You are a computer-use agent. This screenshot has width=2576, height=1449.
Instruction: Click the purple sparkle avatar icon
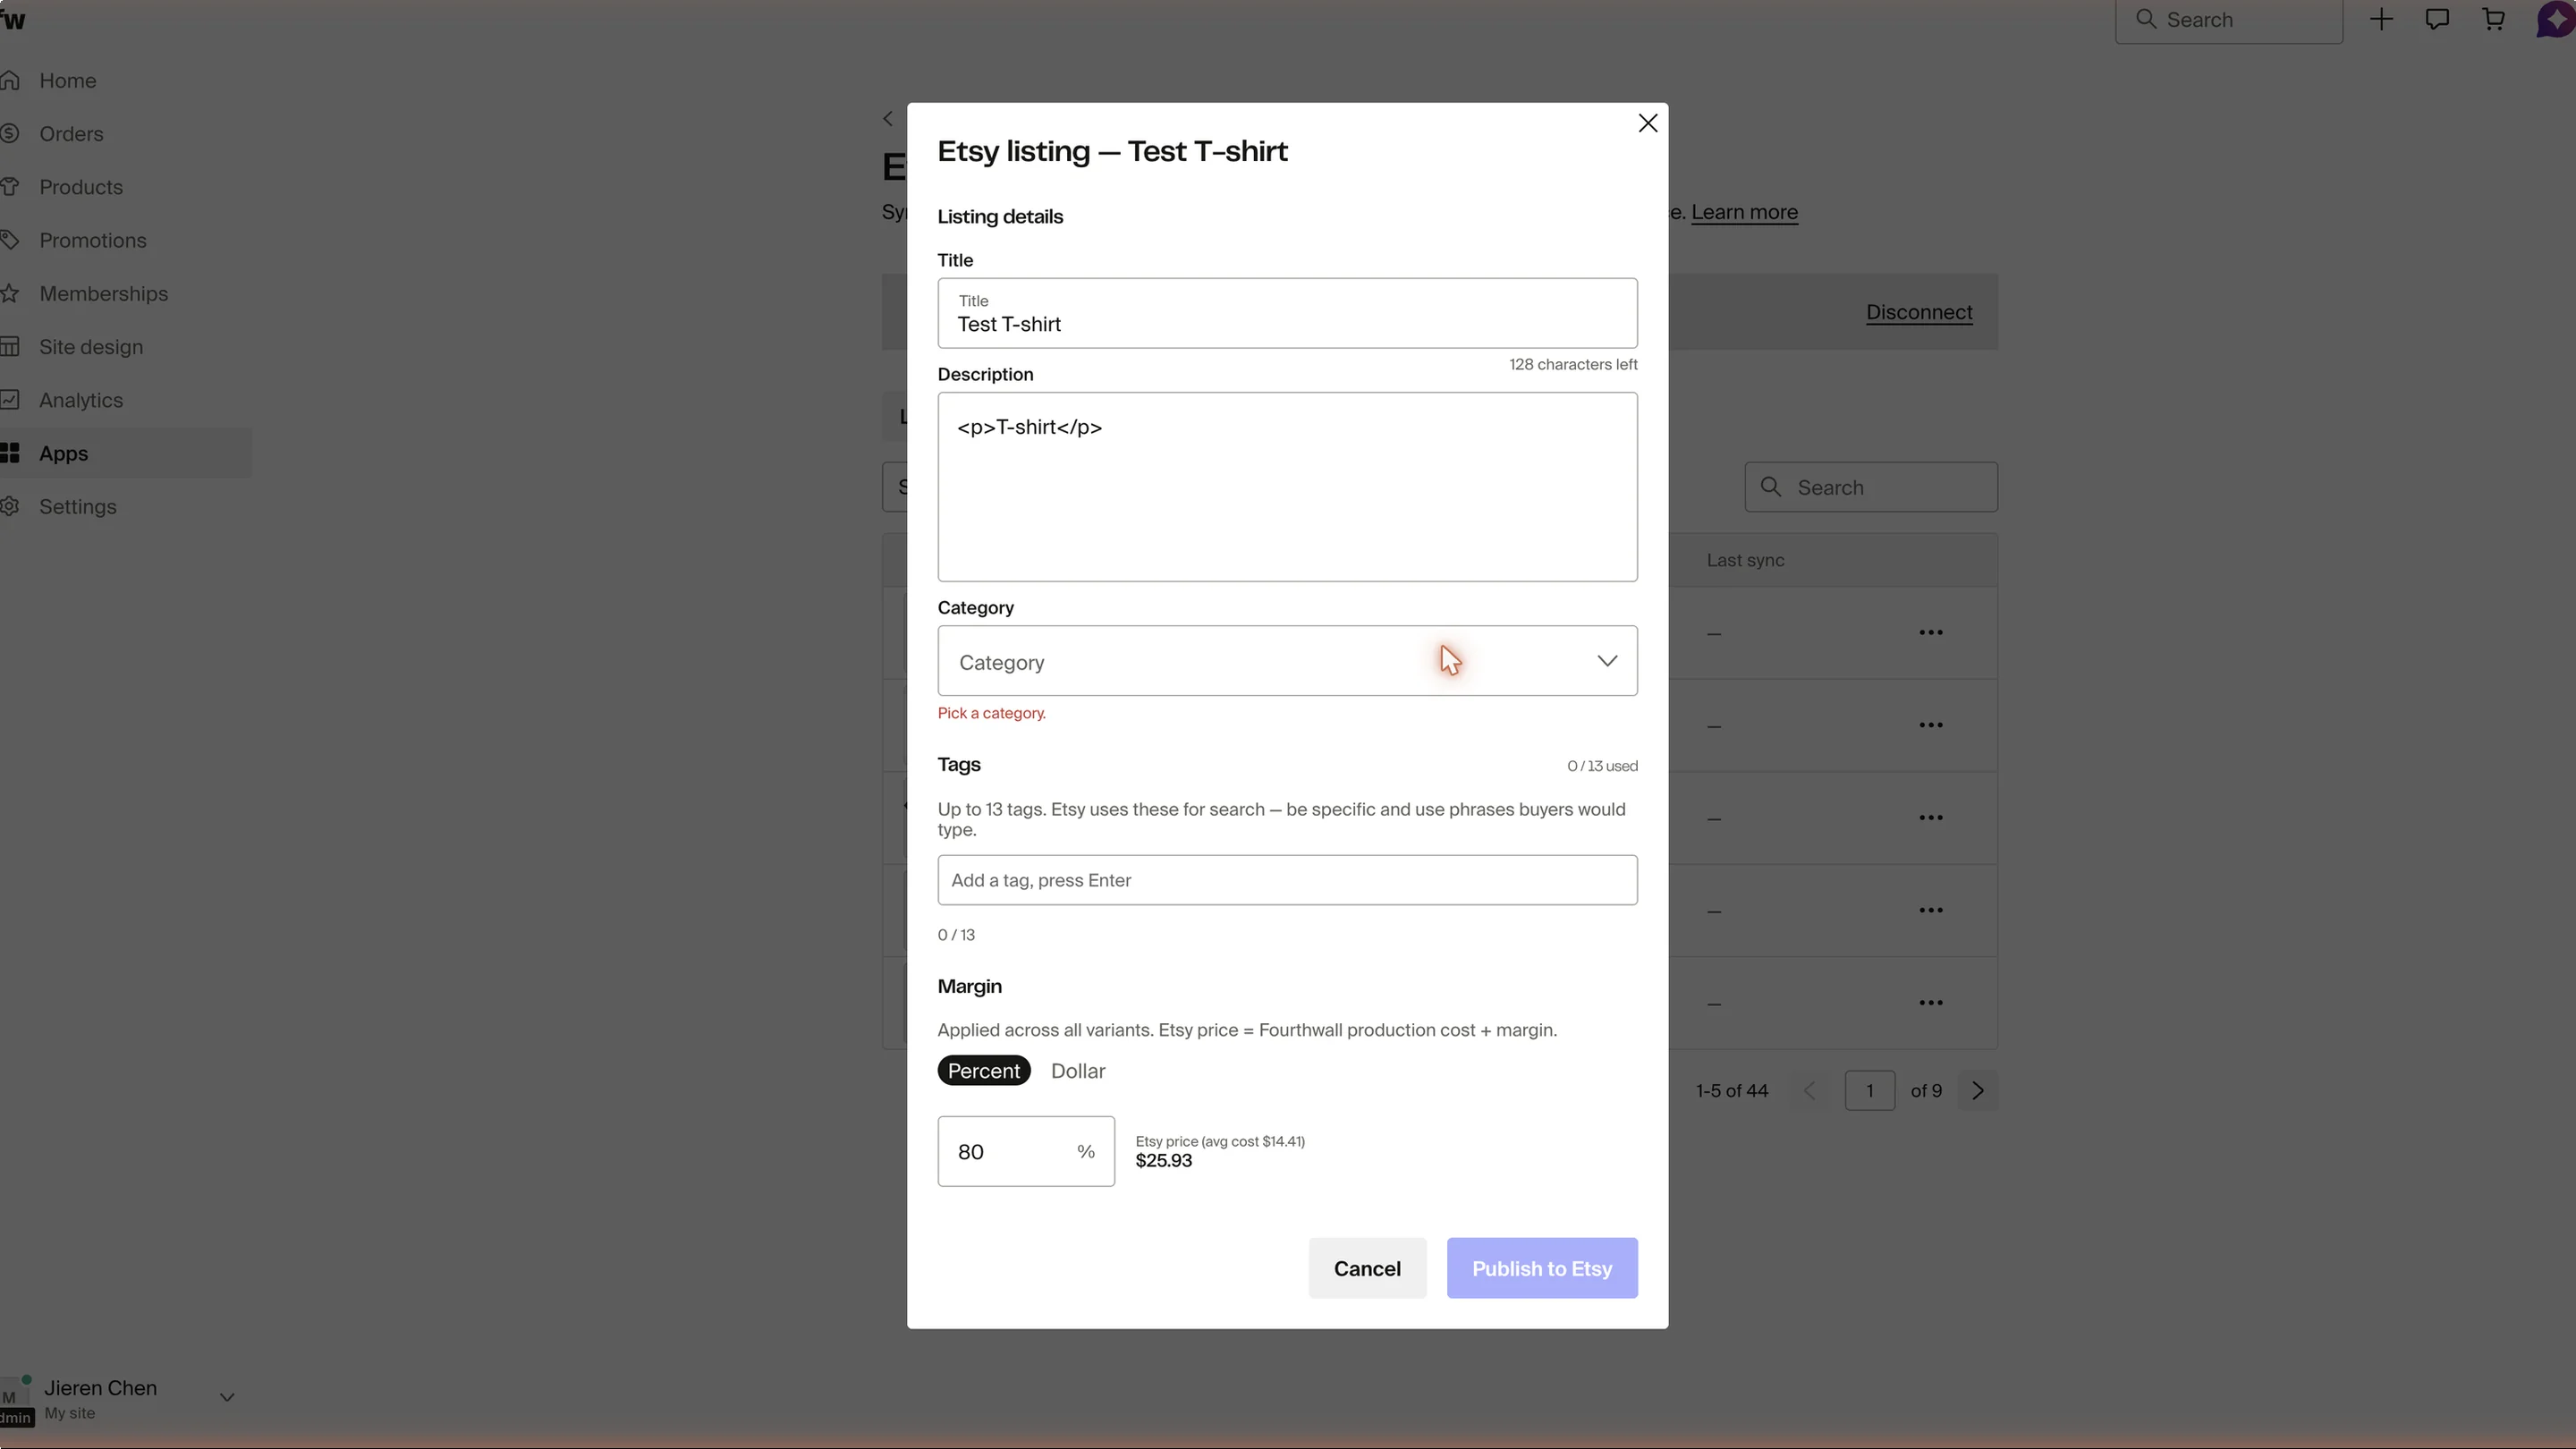[x=2555, y=20]
